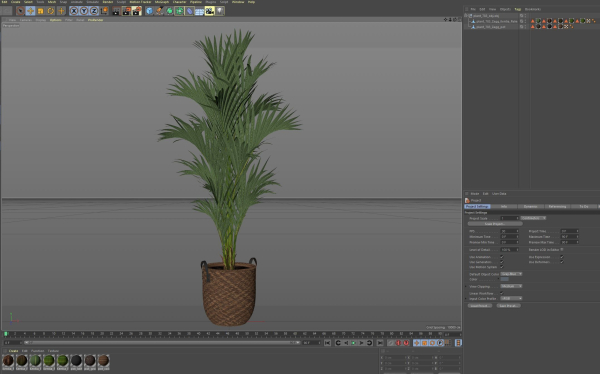Add a Camera object
Viewport: 600px width, 374px height.
click(209, 11)
